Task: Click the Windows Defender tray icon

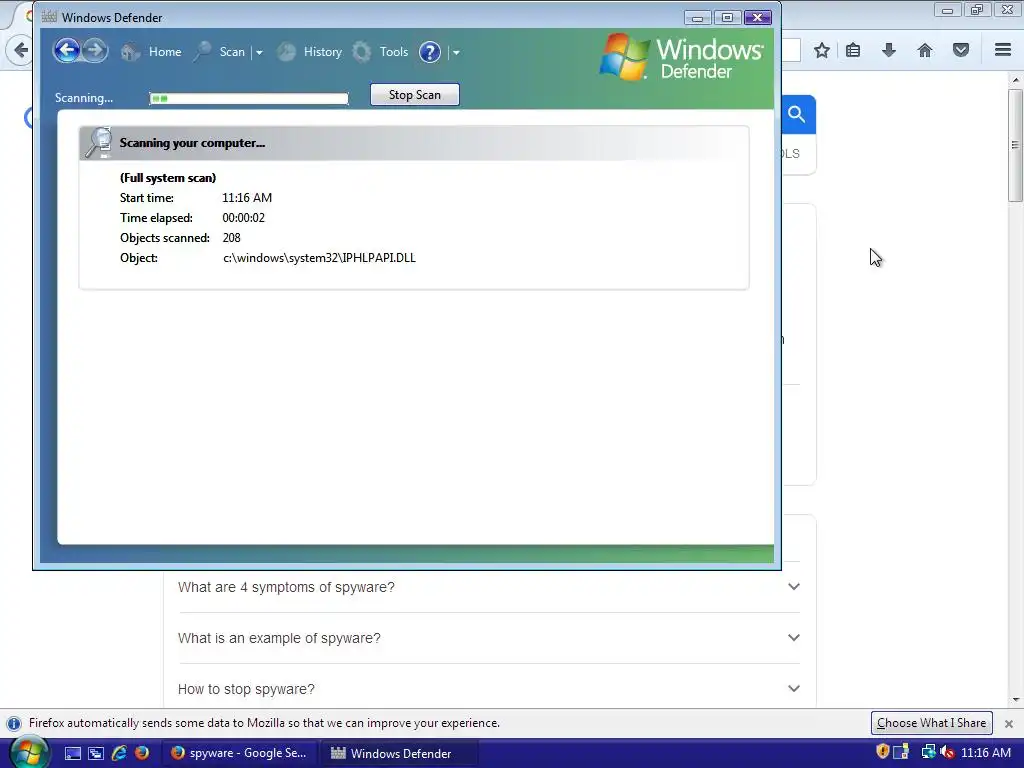Action: coord(901,752)
